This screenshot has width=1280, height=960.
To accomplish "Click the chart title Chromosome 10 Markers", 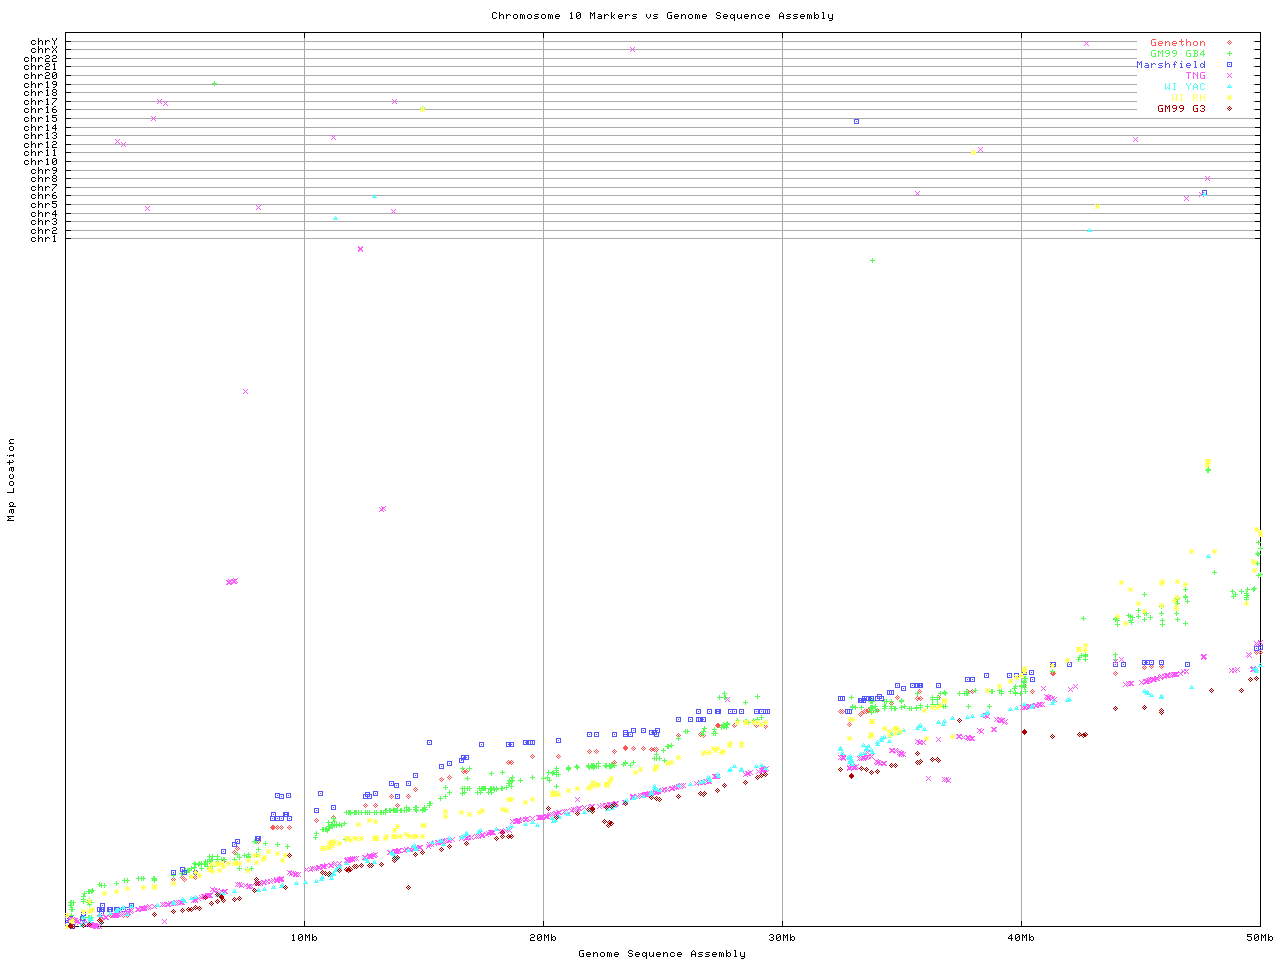I will [x=662, y=16].
